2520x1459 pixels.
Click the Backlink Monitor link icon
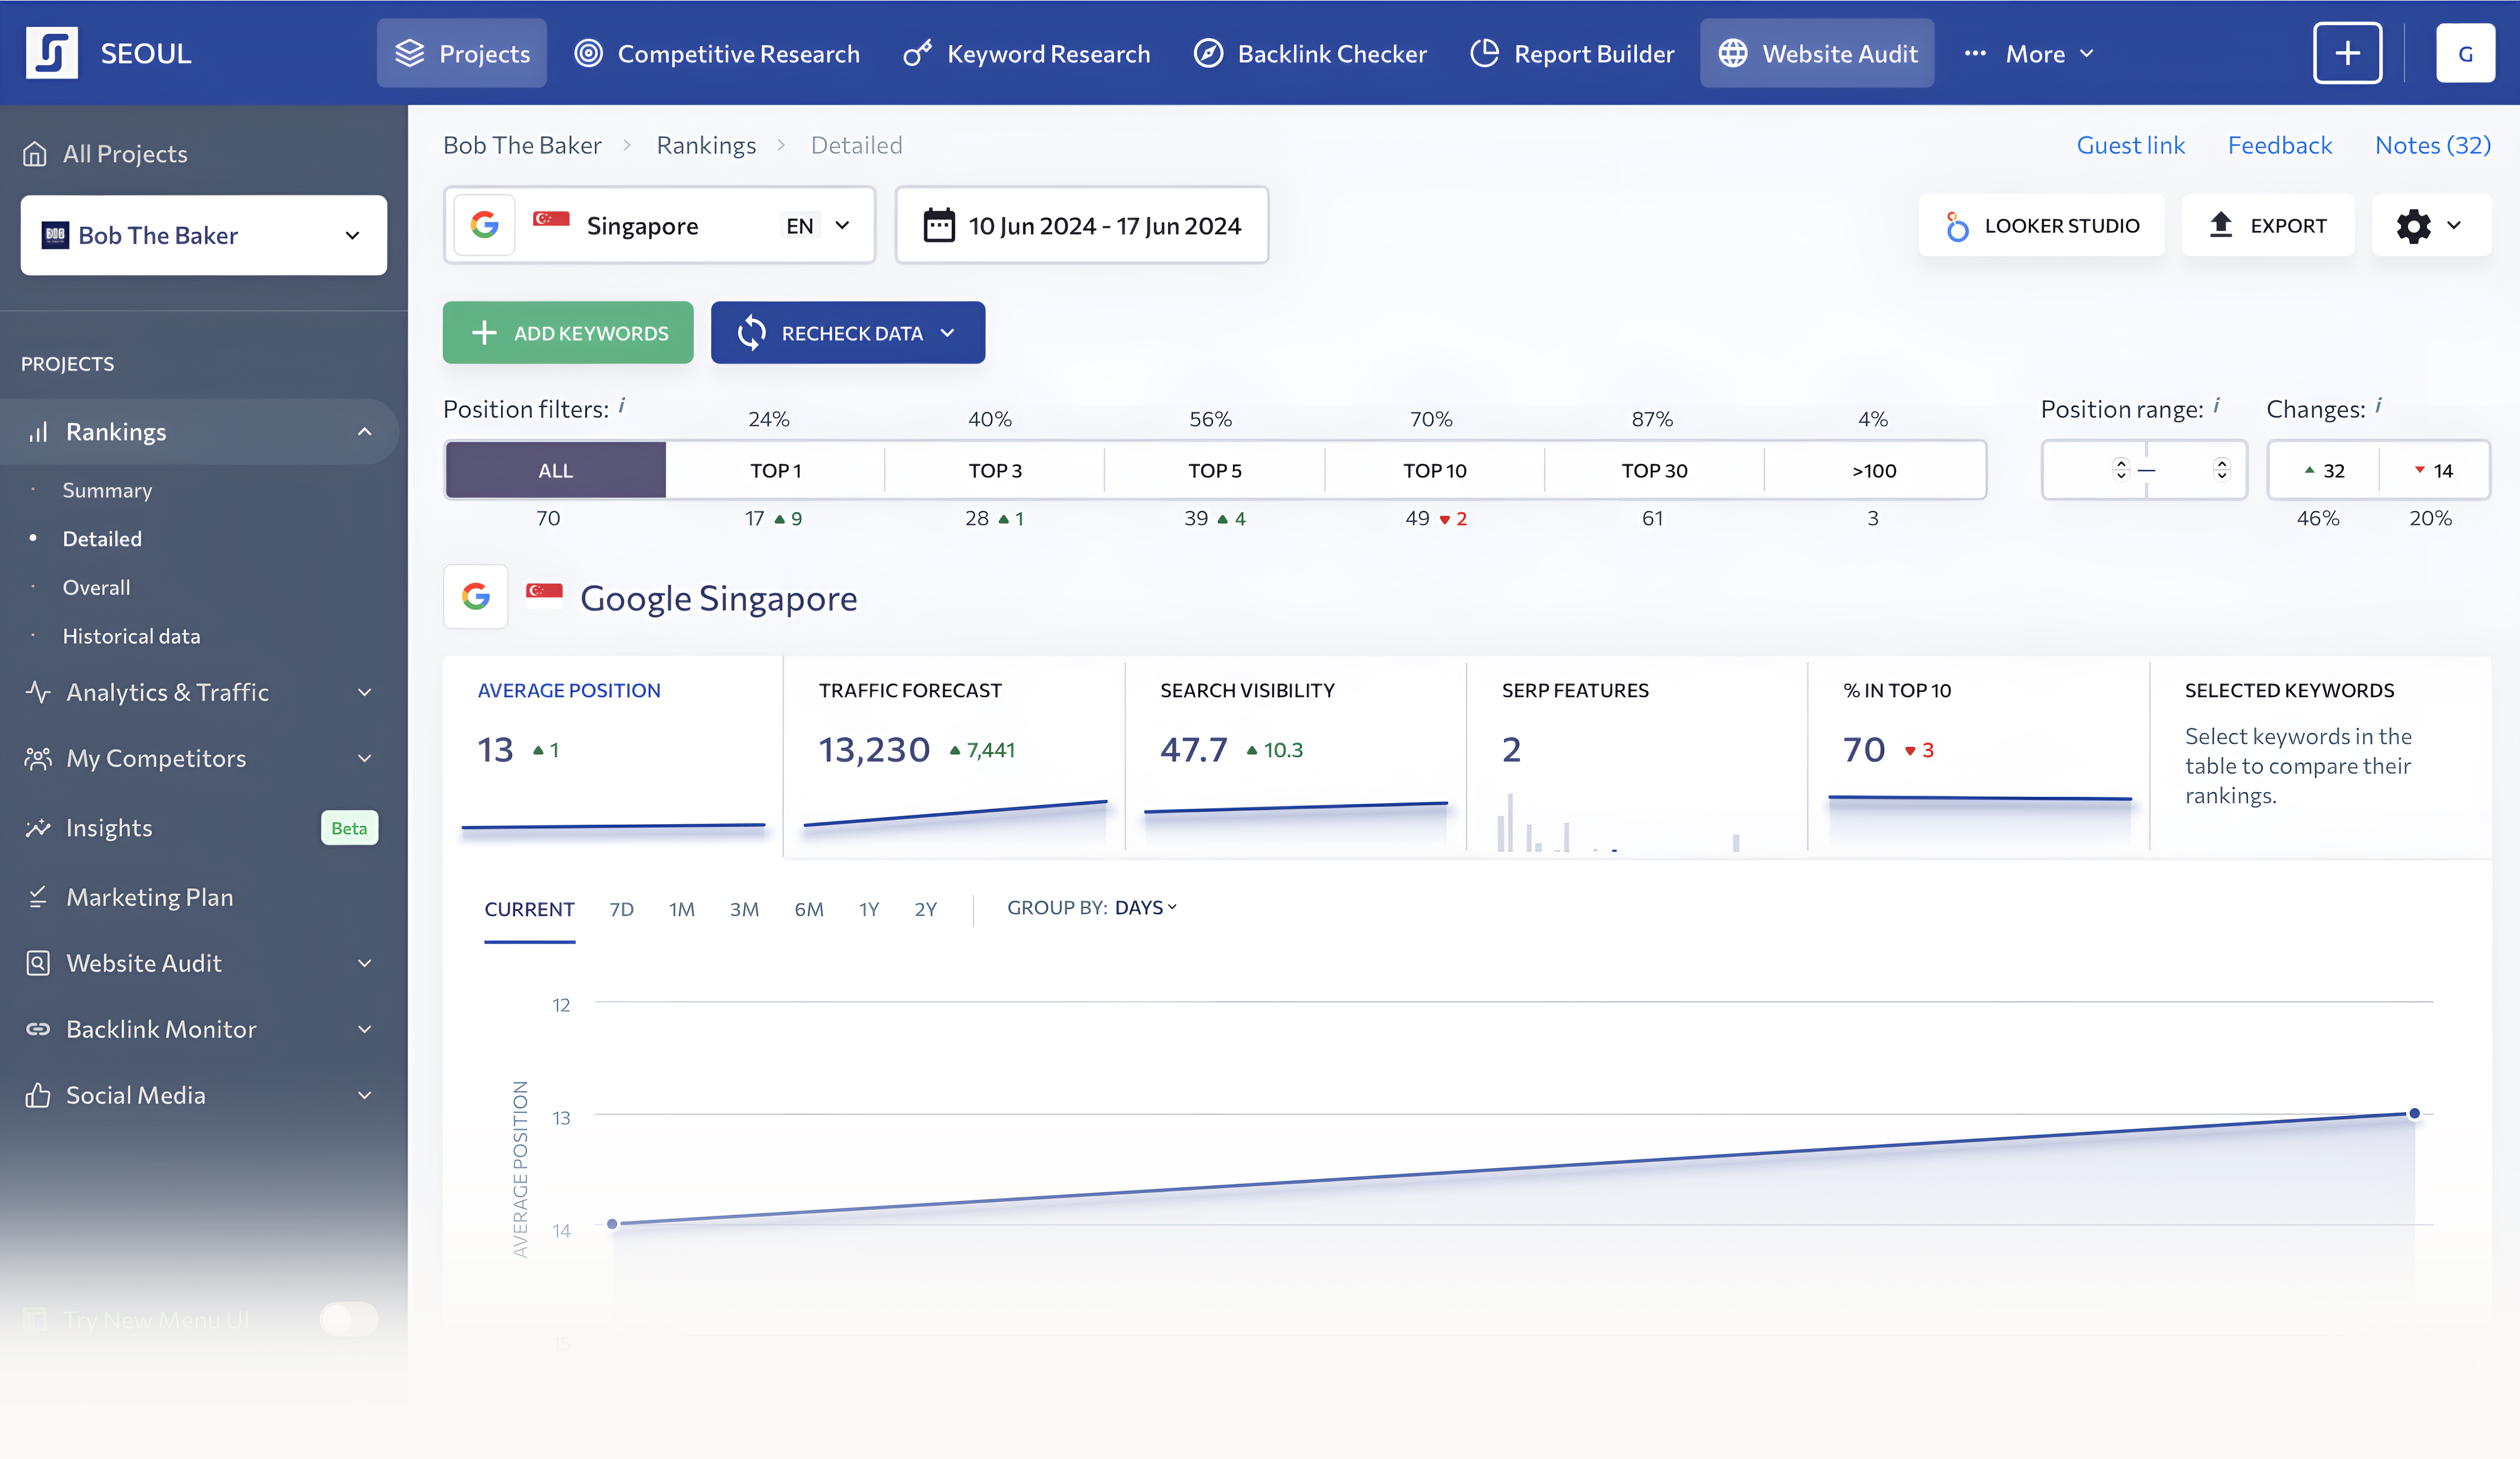[x=38, y=1029]
